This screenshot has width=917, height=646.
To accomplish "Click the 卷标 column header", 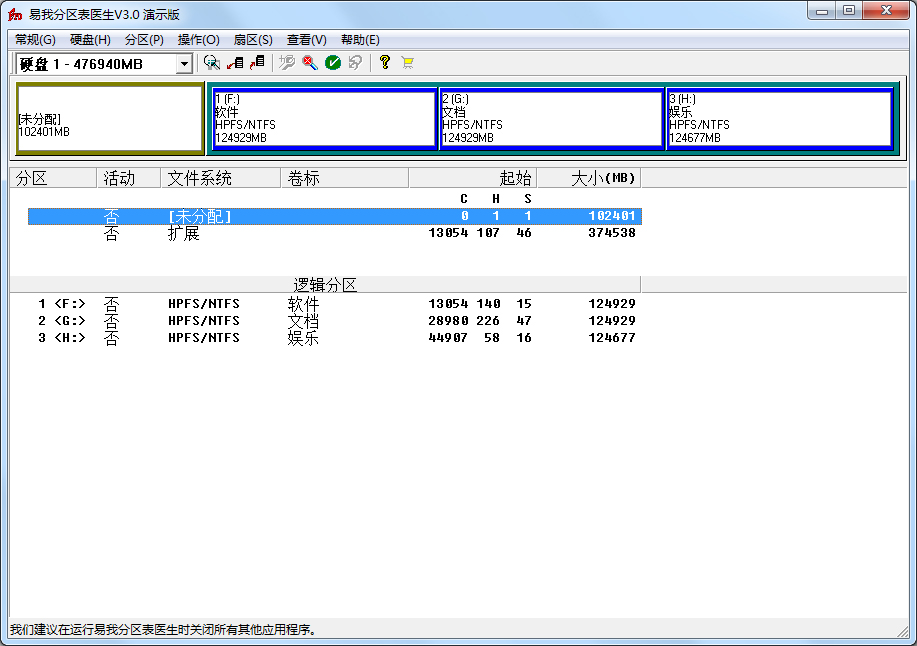I will pyautogui.click(x=345, y=178).
